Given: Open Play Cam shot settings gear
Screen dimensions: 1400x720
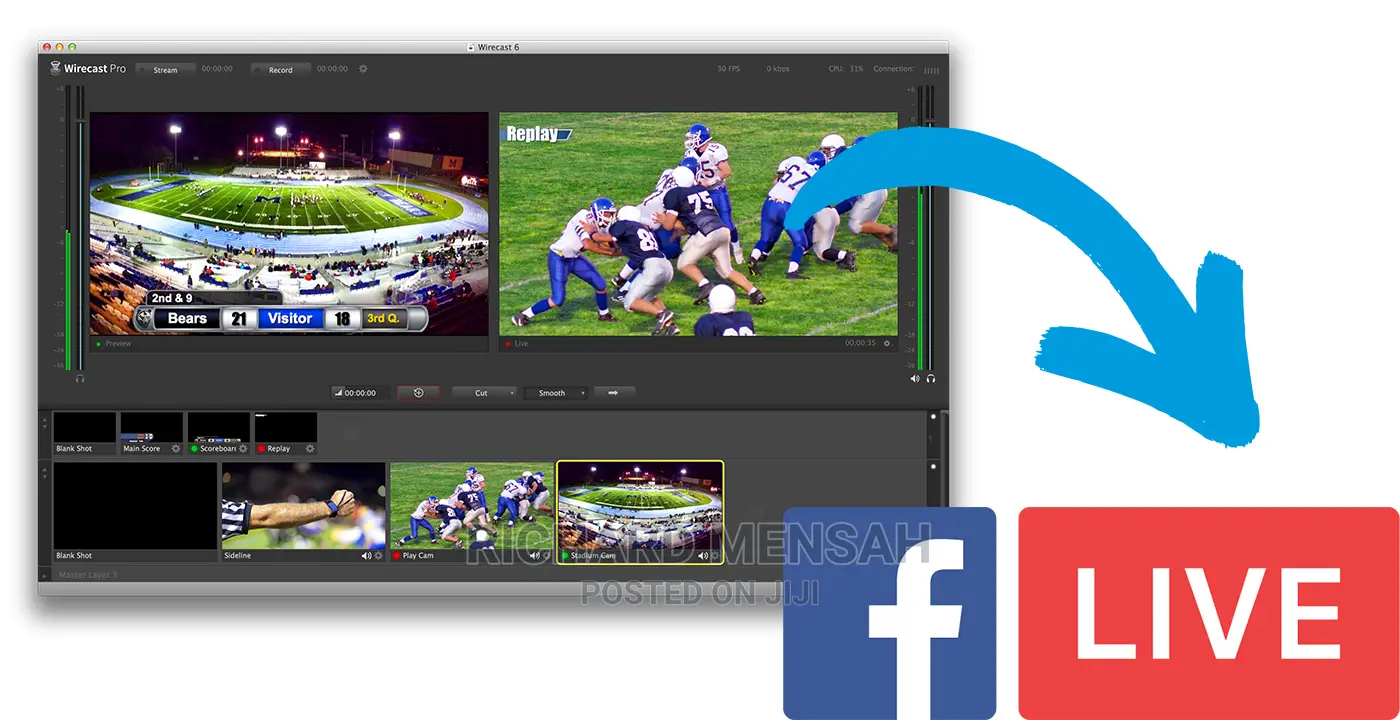Looking at the screenshot, I should click(x=547, y=556).
